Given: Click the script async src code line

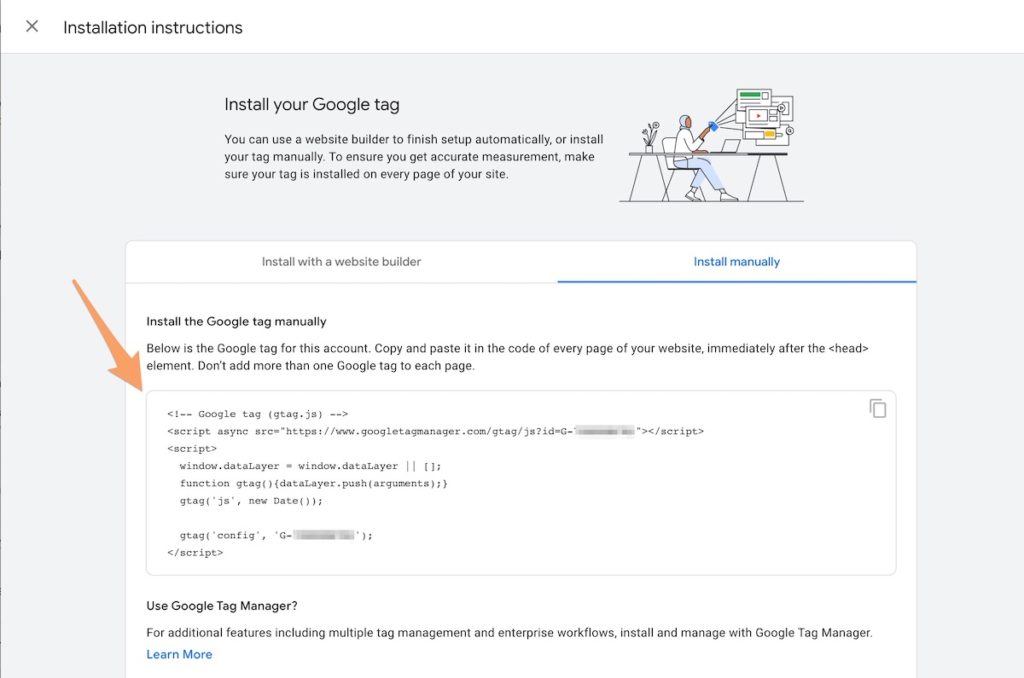Looking at the screenshot, I should 435,431.
